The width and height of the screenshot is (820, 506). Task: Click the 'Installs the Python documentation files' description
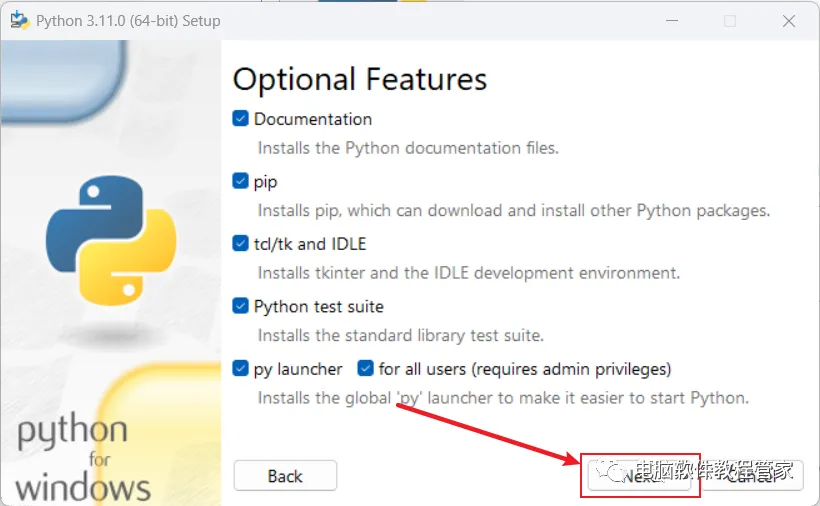[x=408, y=148]
